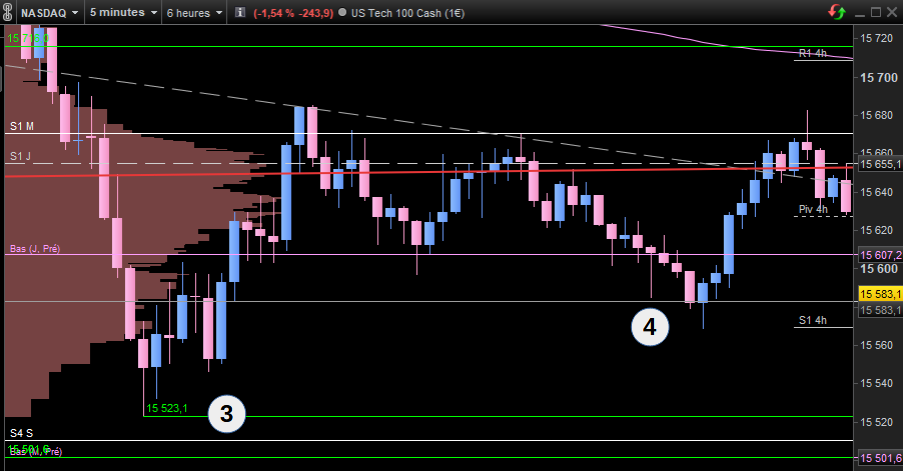Viewport: 903px width, 471px height.
Task: Select the S1 J support label
Action: tap(21, 156)
